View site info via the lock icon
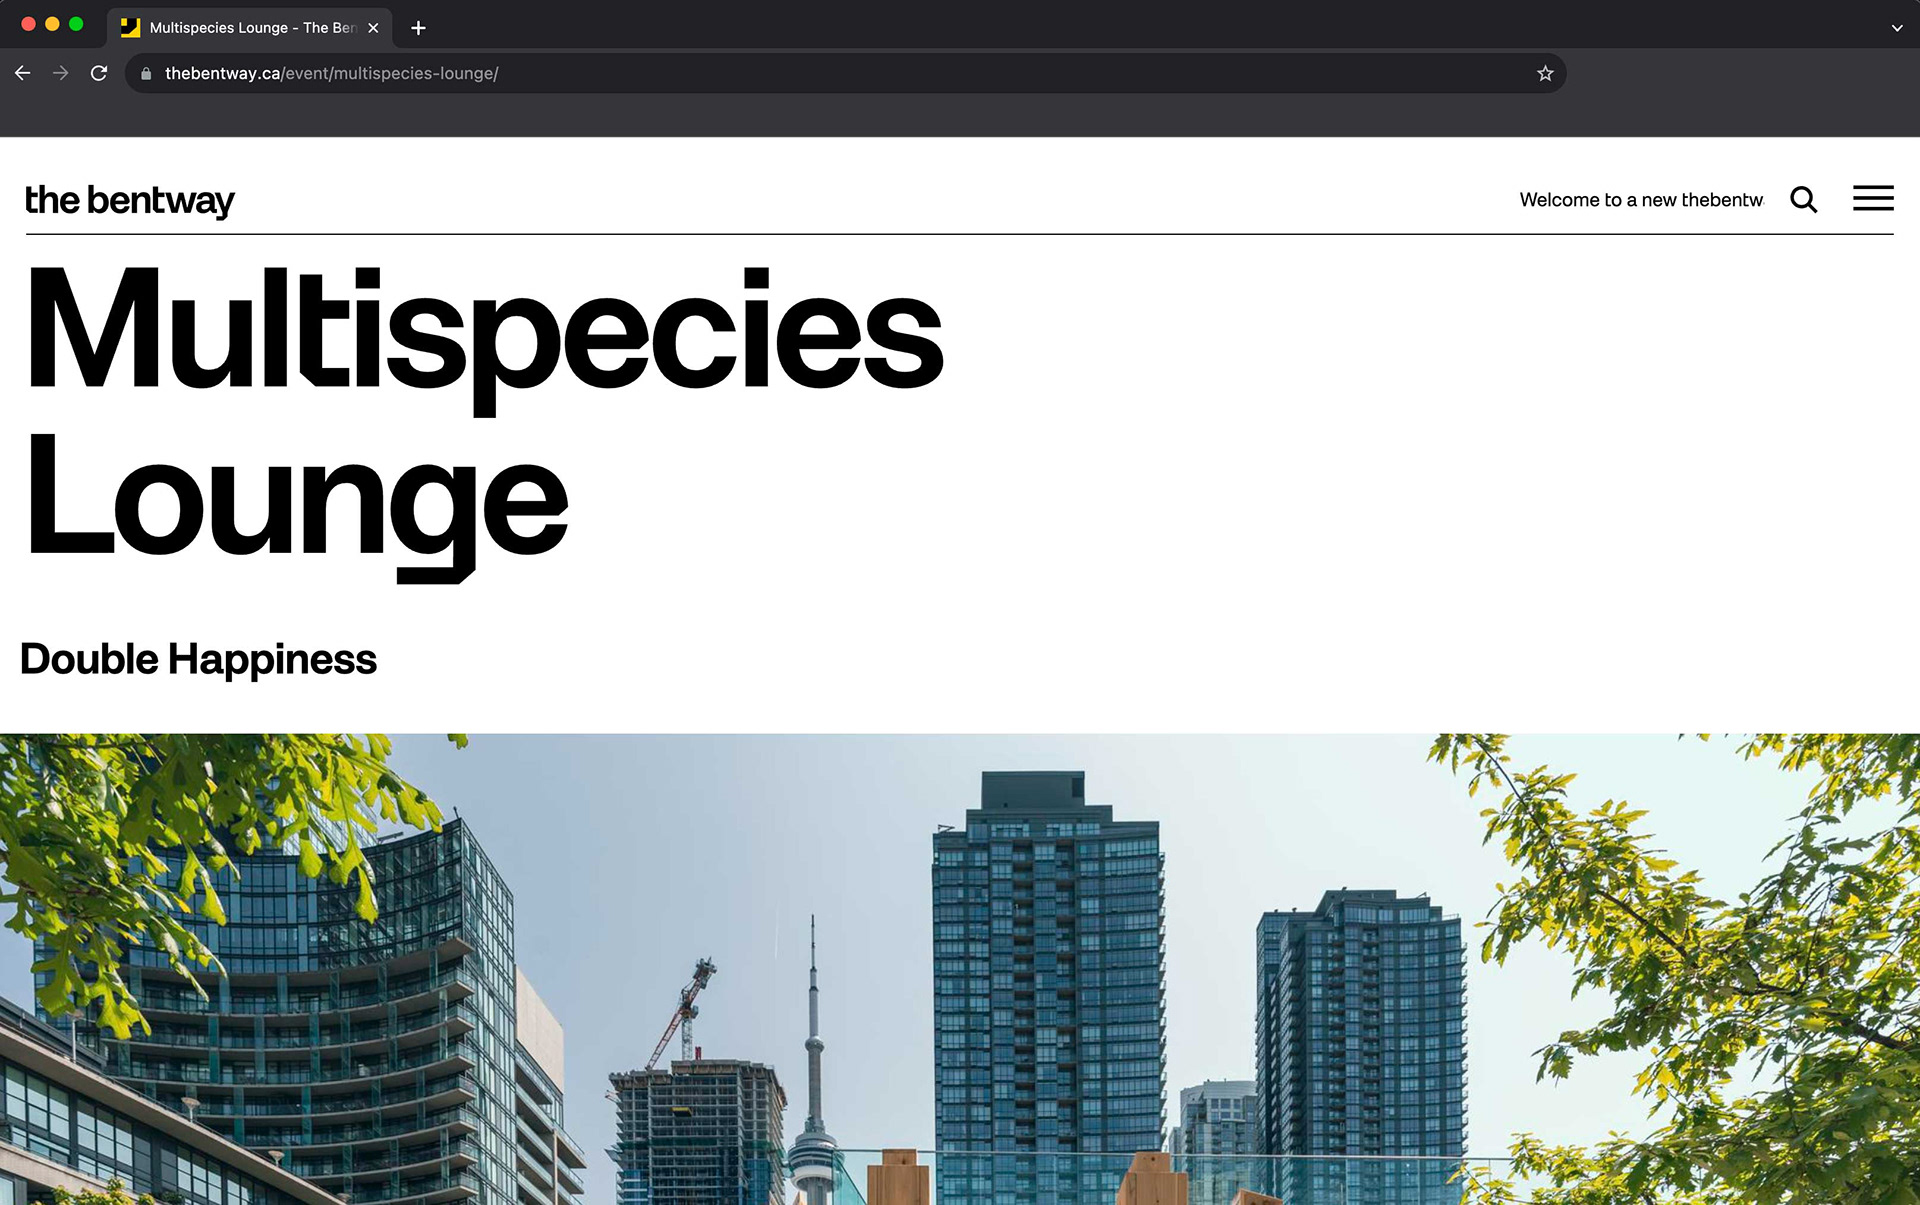The width and height of the screenshot is (1920, 1205). click(x=146, y=73)
